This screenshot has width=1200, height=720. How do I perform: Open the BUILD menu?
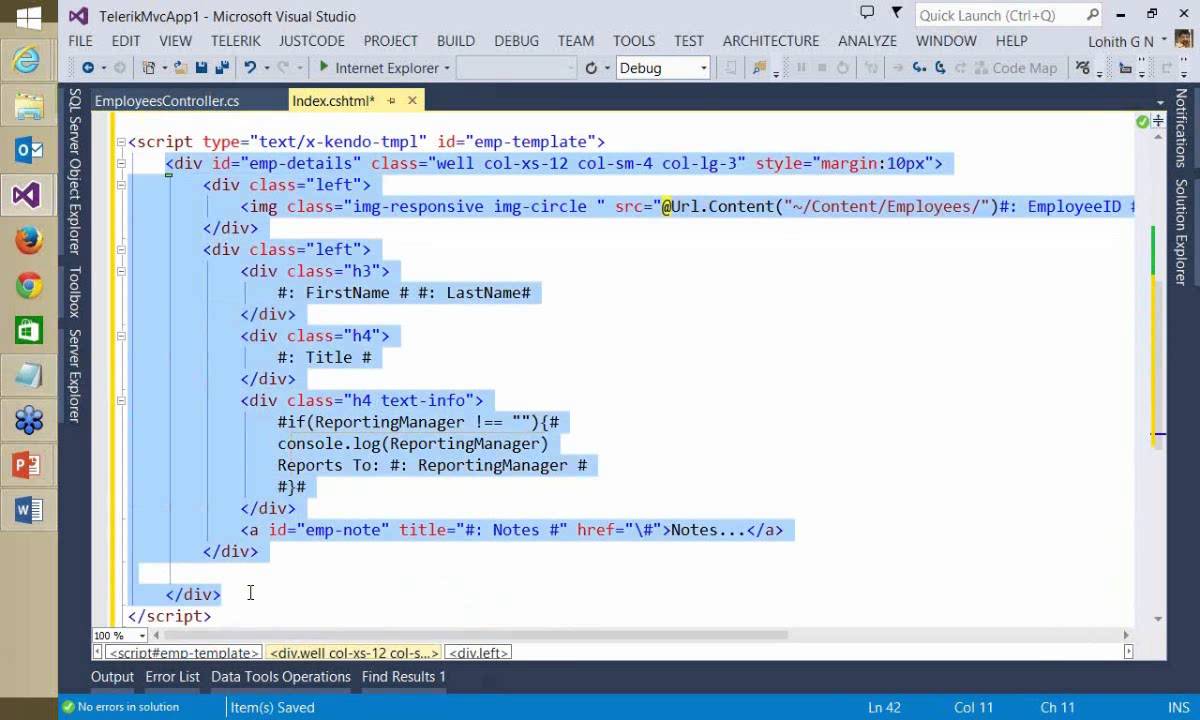(x=456, y=41)
